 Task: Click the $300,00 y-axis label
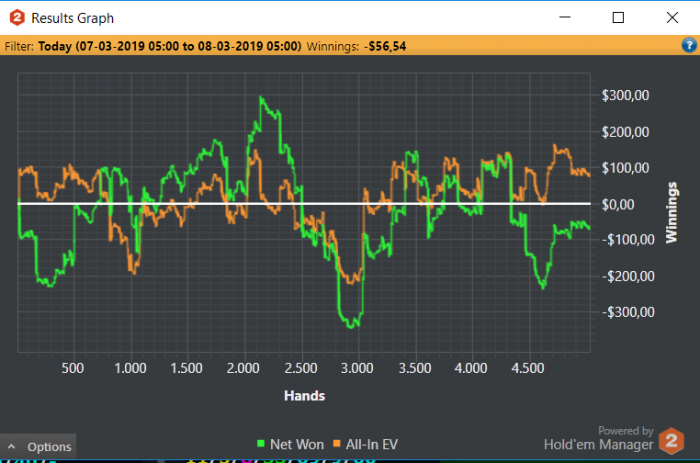[625, 96]
